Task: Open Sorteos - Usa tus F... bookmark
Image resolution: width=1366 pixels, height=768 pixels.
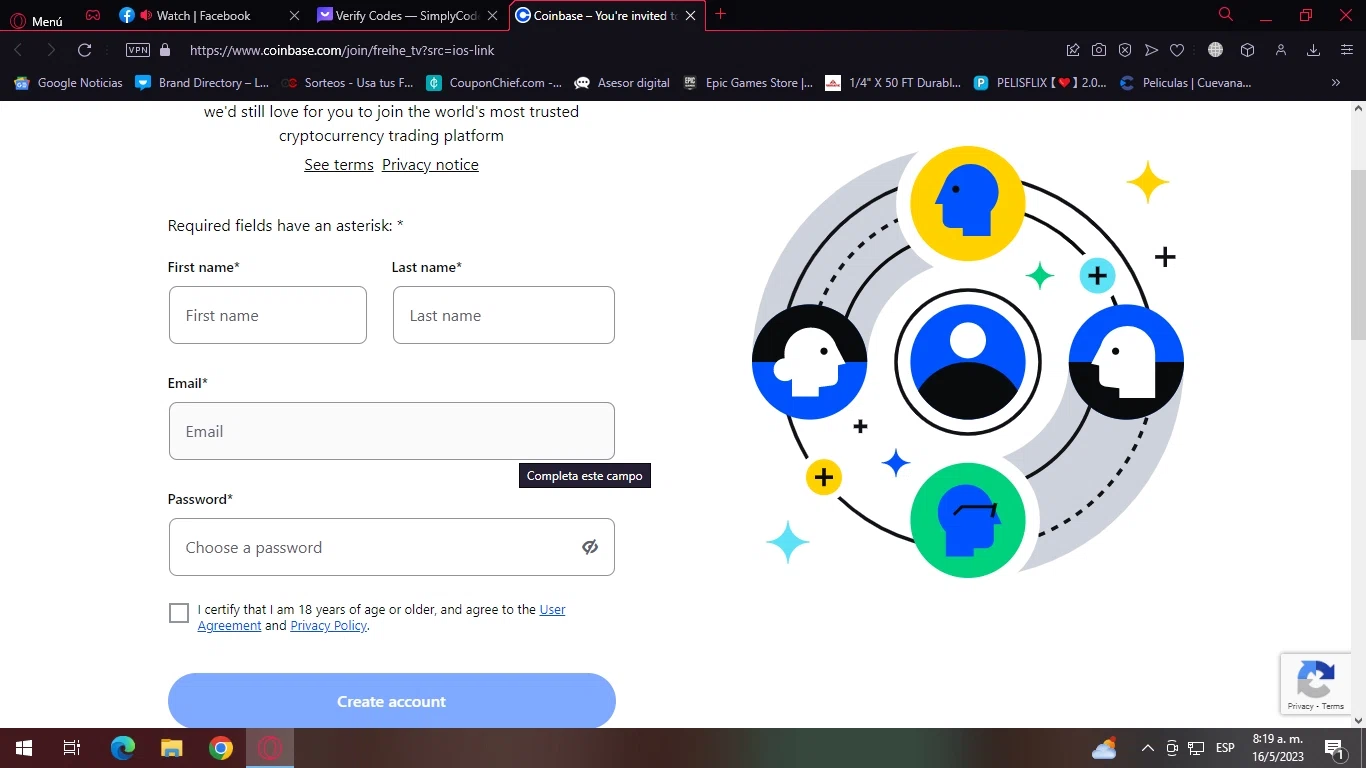Action: pos(347,83)
